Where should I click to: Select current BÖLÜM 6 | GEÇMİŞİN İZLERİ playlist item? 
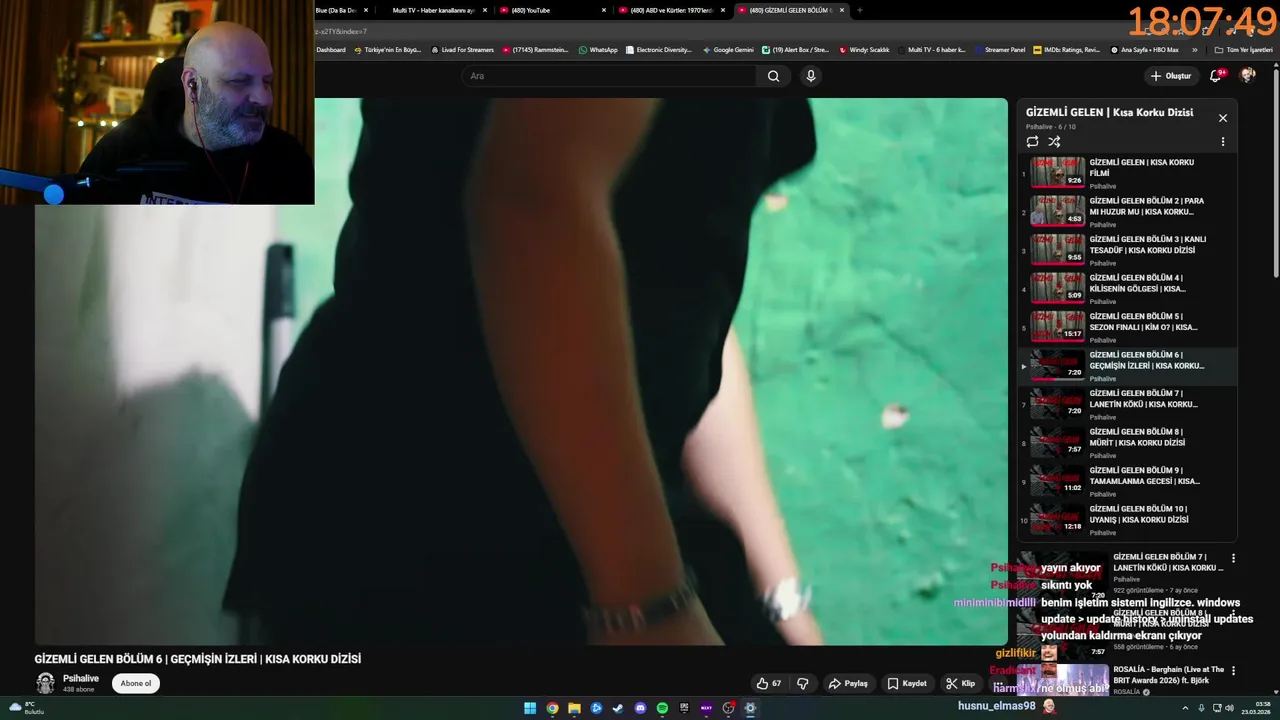[x=1127, y=366]
